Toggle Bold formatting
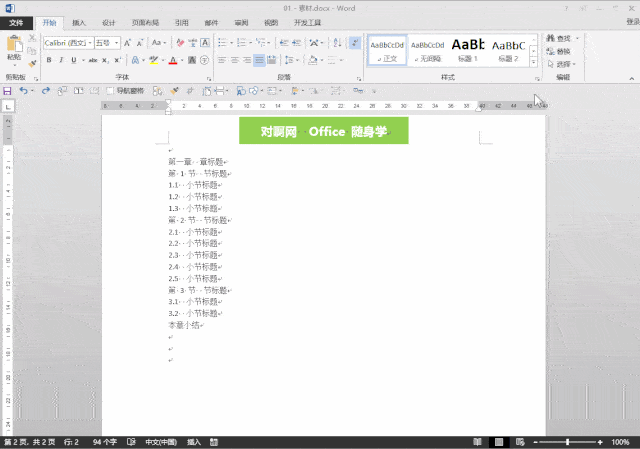Viewport: 640px width, 449px height. point(49,60)
